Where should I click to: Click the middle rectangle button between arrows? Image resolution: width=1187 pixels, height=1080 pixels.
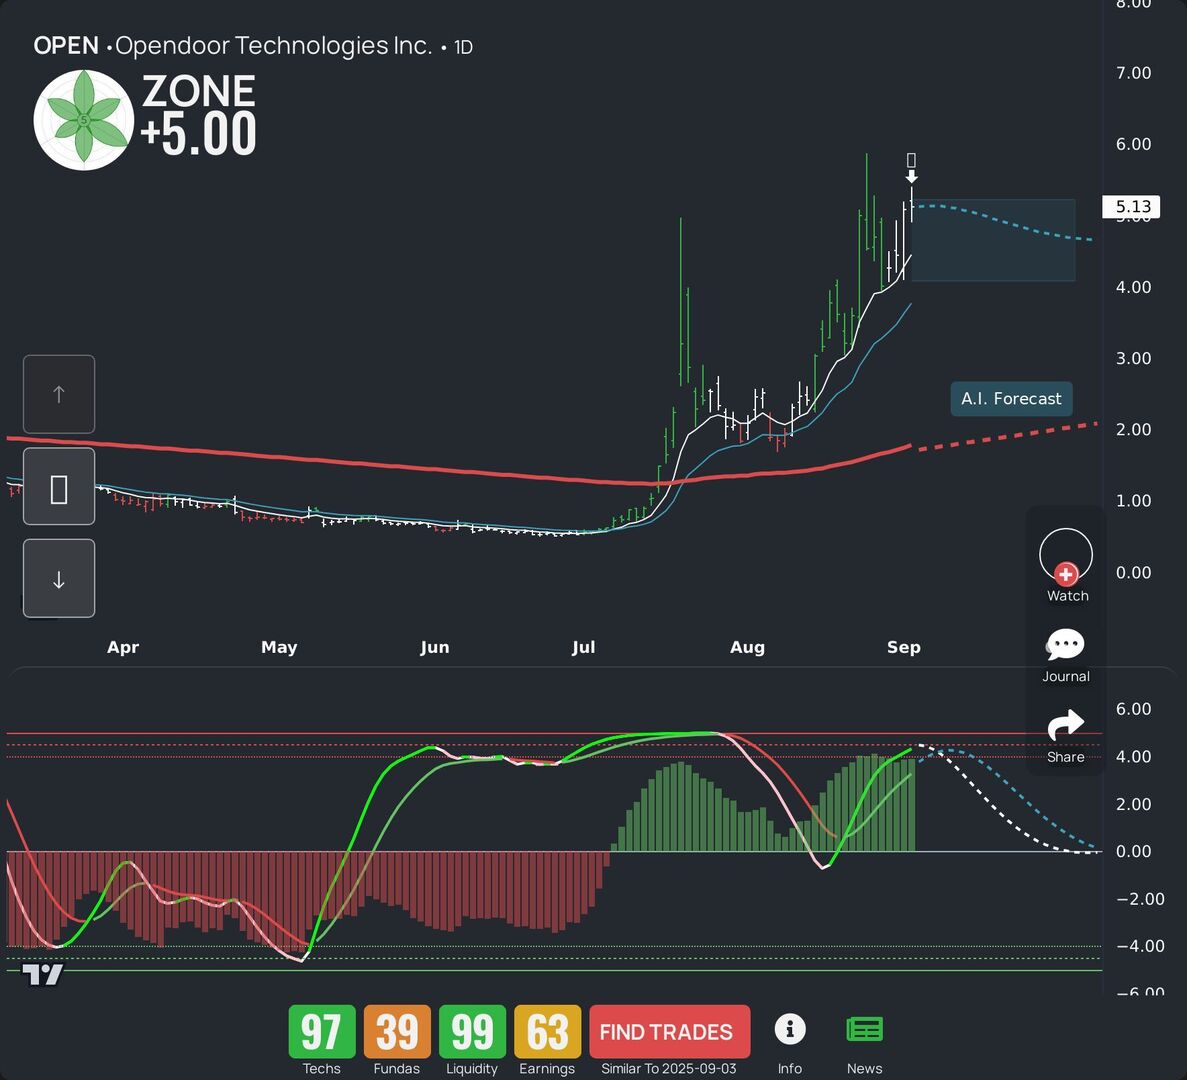click(59, 486)
